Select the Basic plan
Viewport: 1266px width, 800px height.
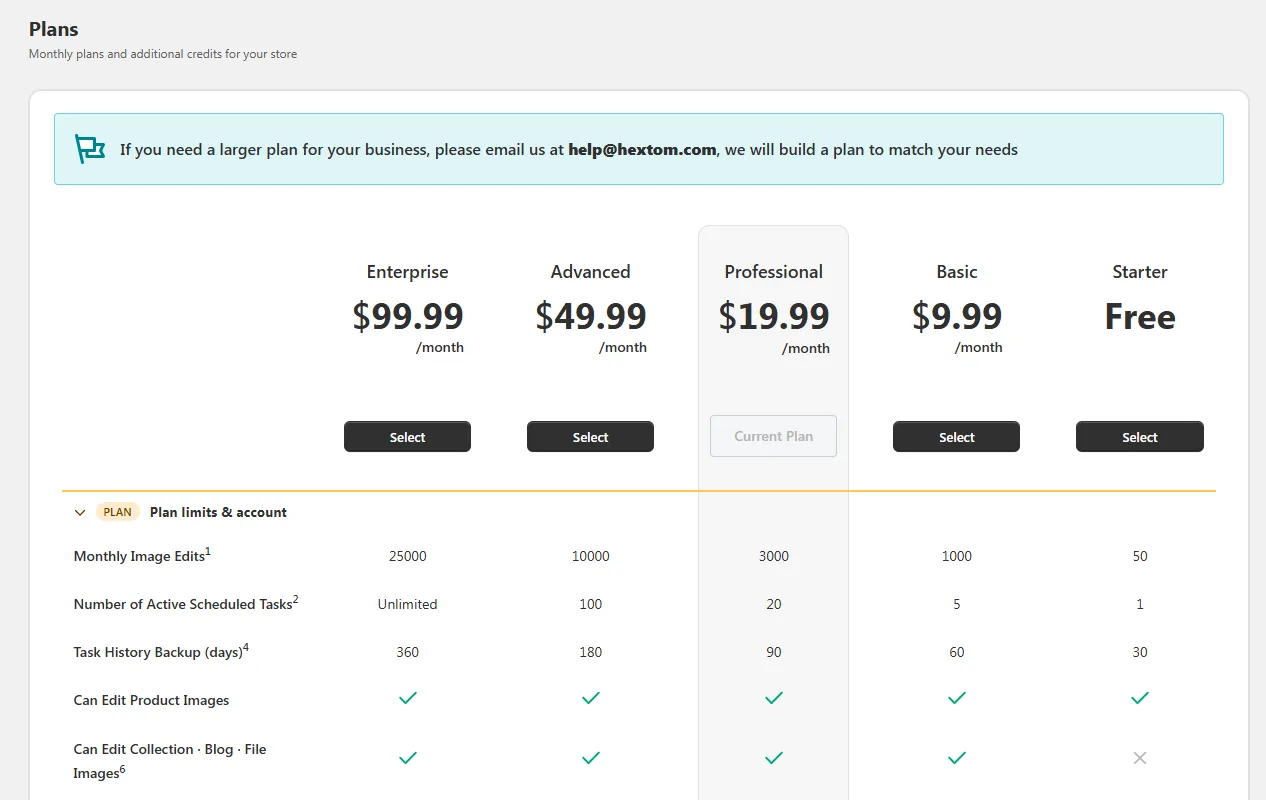[x=956, y=437]
